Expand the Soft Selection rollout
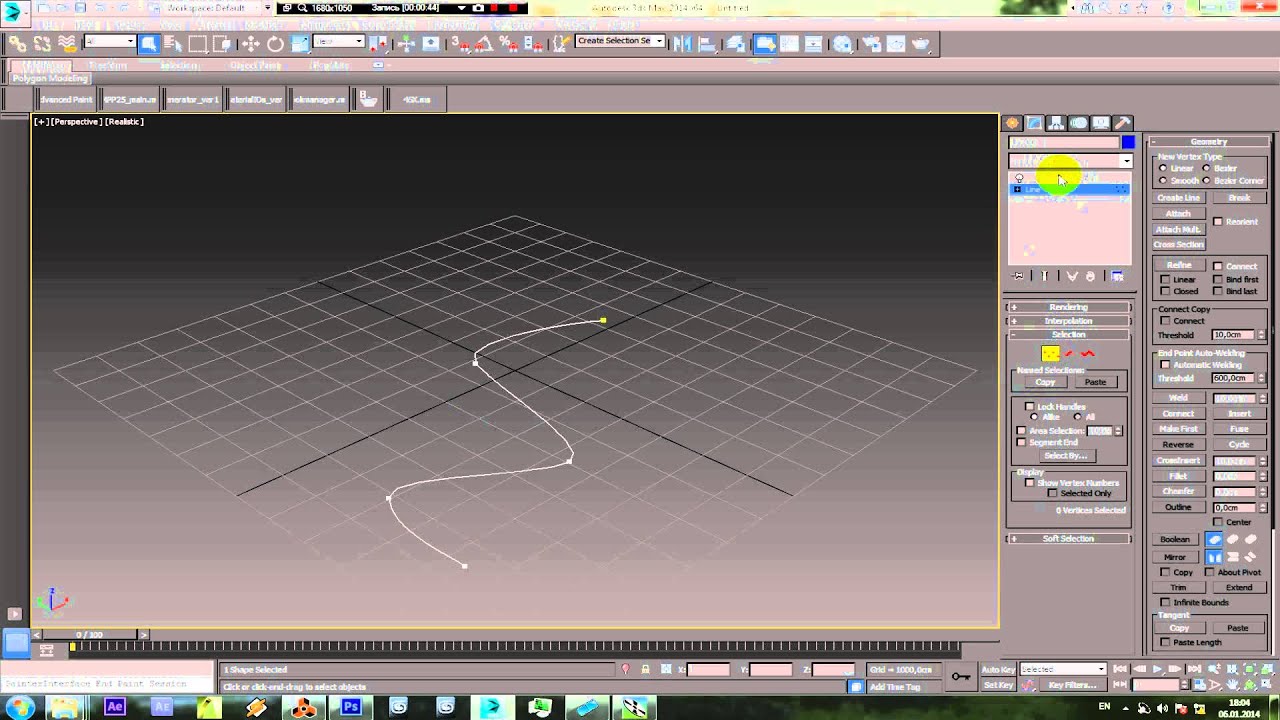This screenshot has width=1280, height=720. (x=1068, y=539)
